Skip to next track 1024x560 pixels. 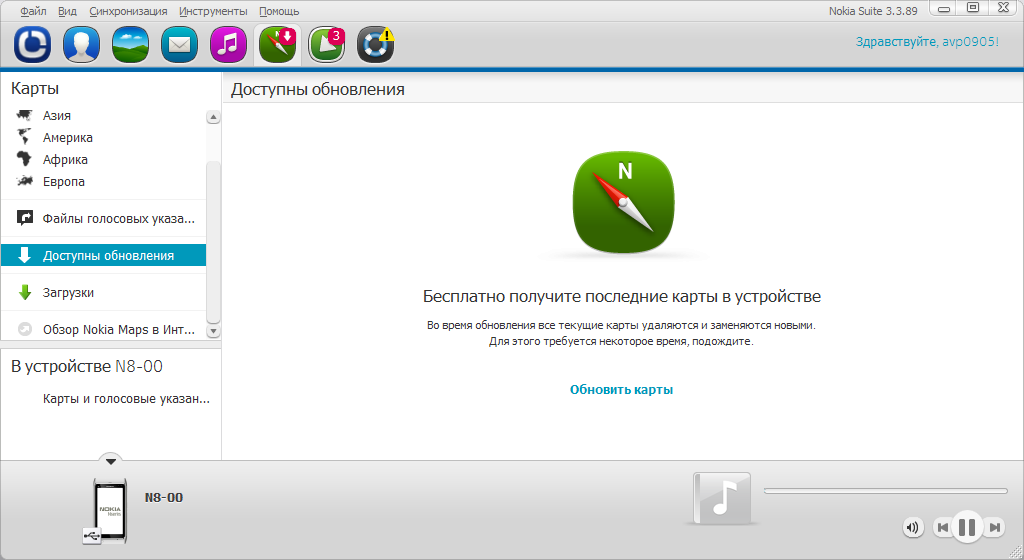[994, 527]
